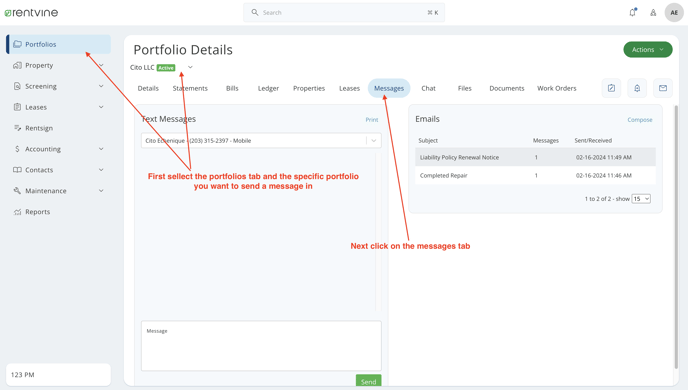Image resolution: width=688 pixels, height=390 pixels.
Task: Click the Leases clipboard icon
Action: [17, 107]
